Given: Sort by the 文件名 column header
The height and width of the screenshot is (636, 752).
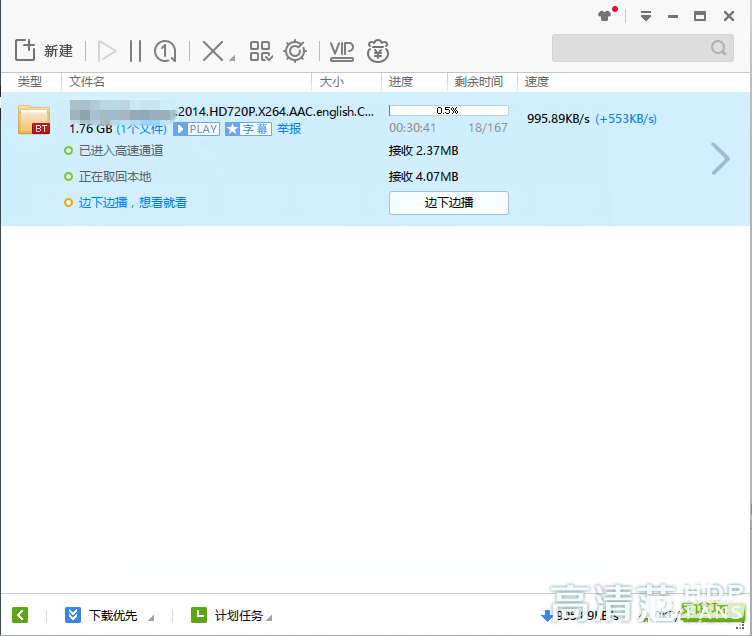Looking at the screenshot, I should (x=87, y=82).
